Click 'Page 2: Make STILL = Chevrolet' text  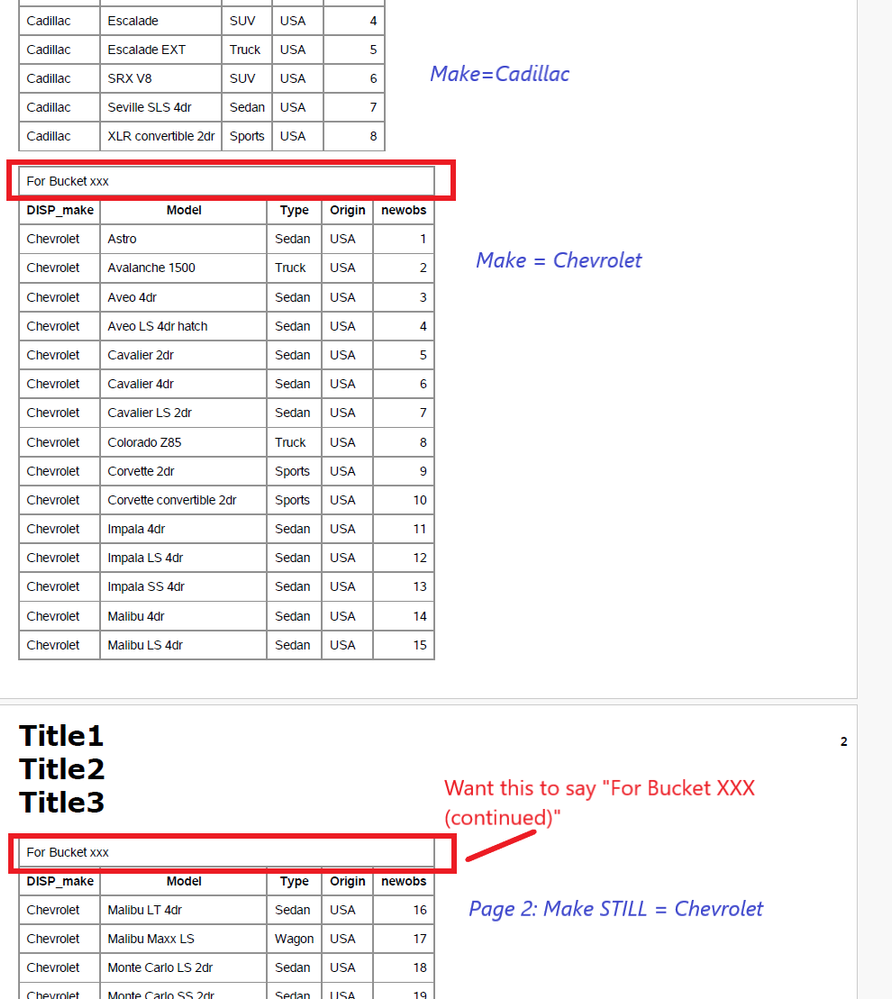click(x=615, y=909)
